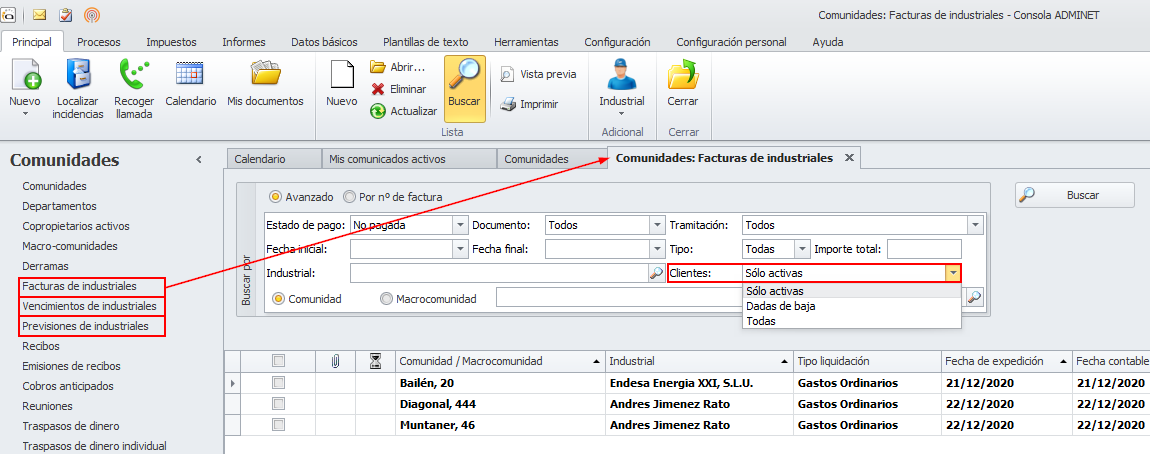Click the Industrial worker icon
Viewport: 1150px width, 454px height.
(x=622, y=74)
